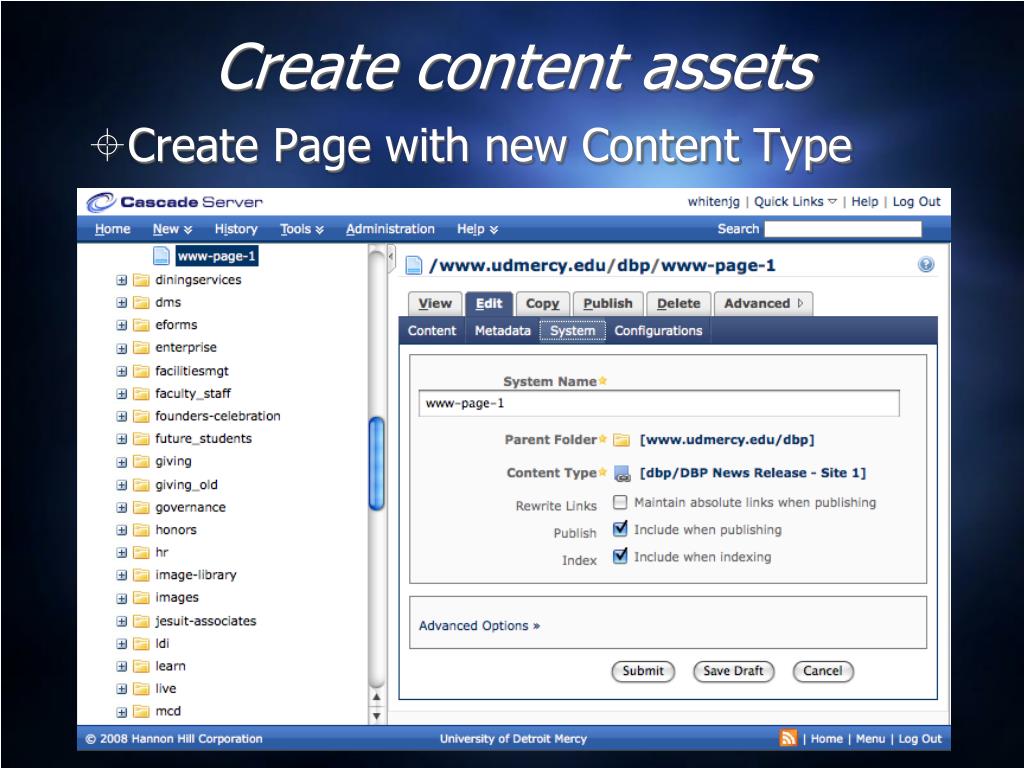The height and width of the screenshot is (768, 1024).
Task: Click the learn folder icon
Action: click(x=141, y=666)
